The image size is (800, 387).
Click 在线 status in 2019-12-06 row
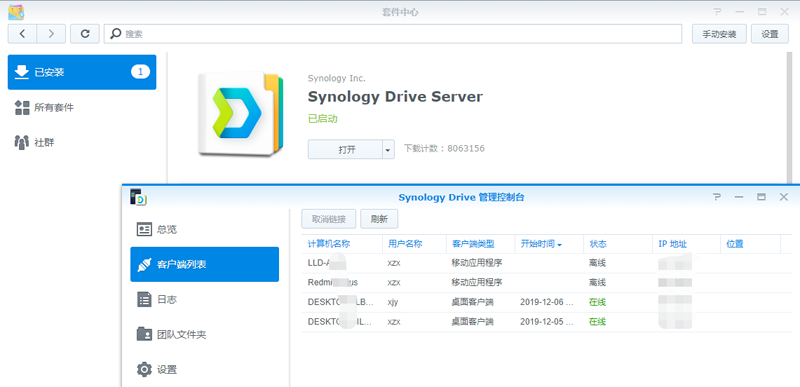[x=597, y=302]
